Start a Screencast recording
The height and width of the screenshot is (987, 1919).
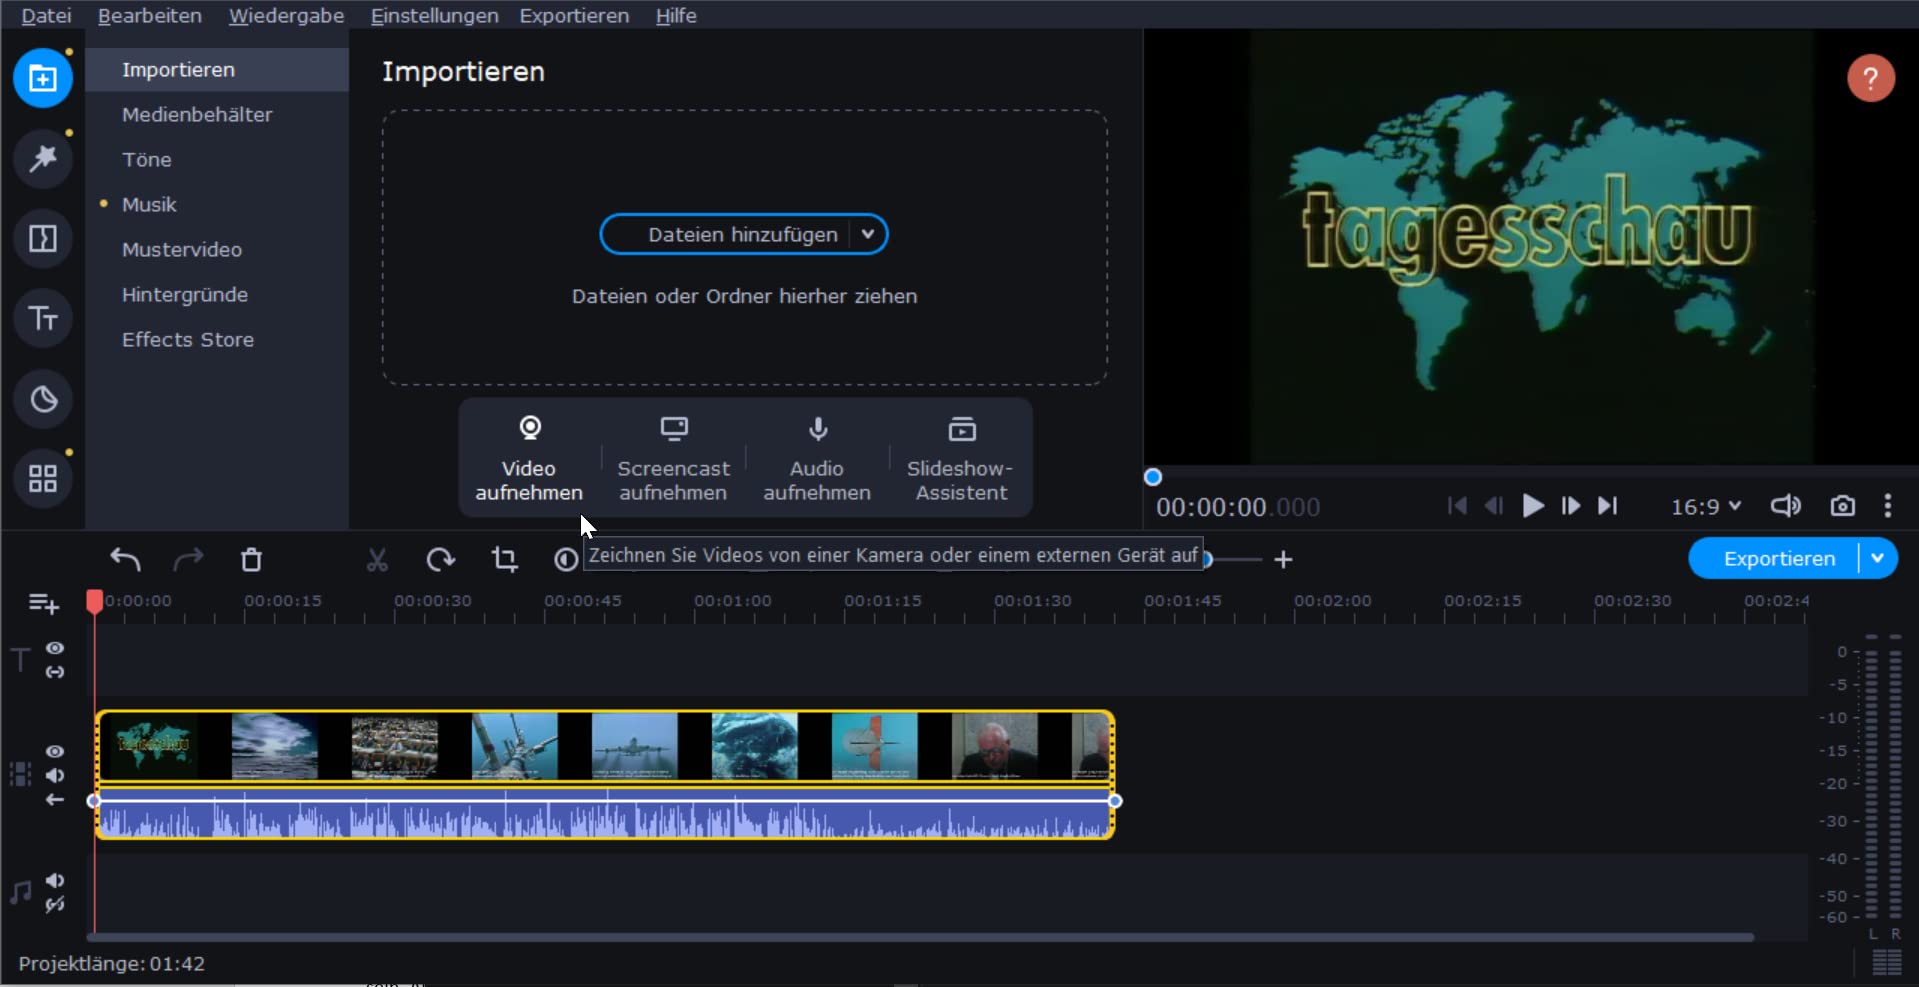coord(674,458)
